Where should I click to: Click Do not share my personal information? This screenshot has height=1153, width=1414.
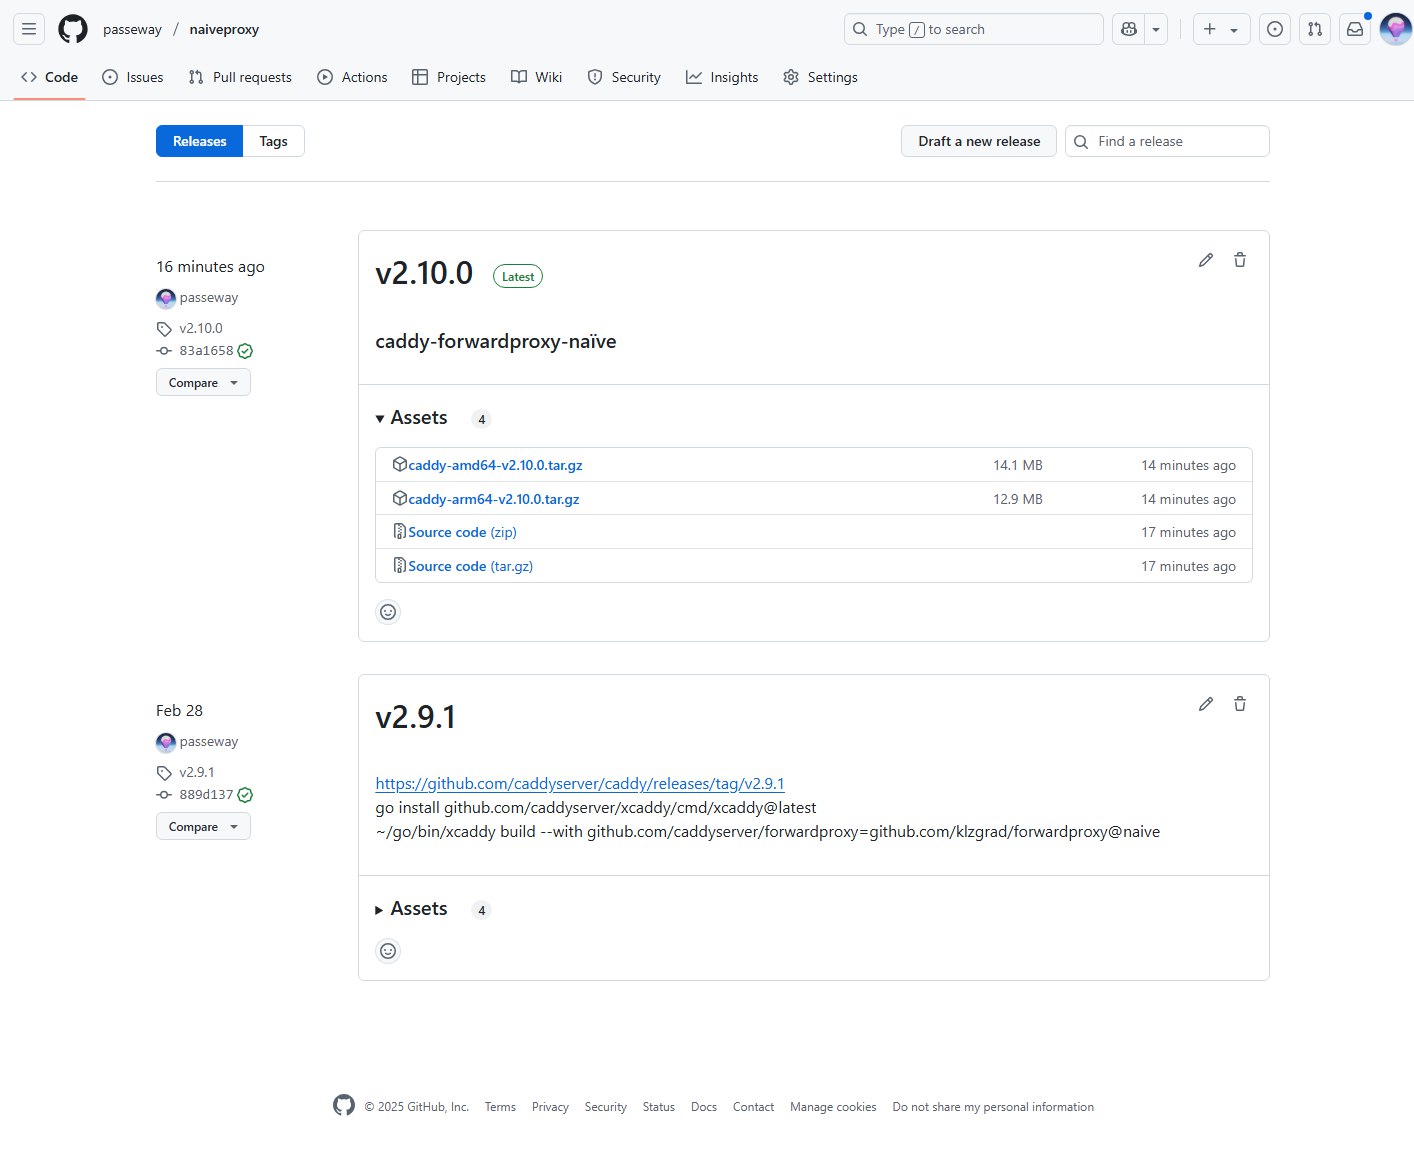click(993, 1107)
